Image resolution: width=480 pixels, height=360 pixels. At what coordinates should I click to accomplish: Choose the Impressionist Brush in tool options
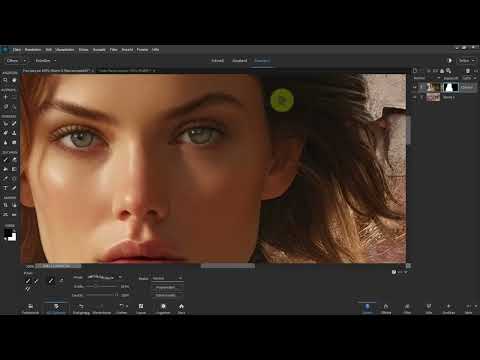click(x=36, y=281)
